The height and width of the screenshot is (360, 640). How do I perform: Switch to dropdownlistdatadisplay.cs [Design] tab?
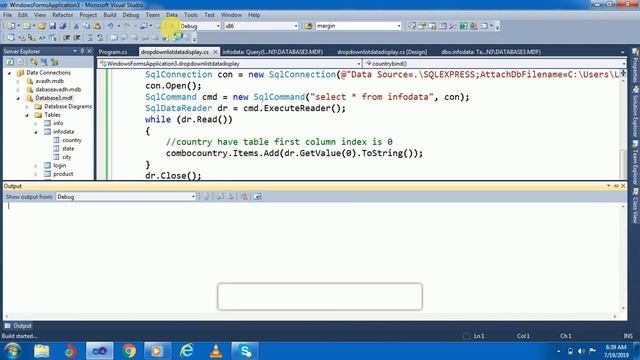[x=382, y=52]
